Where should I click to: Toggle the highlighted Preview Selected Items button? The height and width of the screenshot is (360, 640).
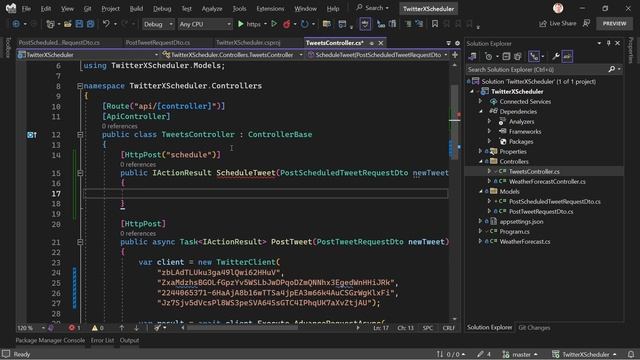(567, 56)
